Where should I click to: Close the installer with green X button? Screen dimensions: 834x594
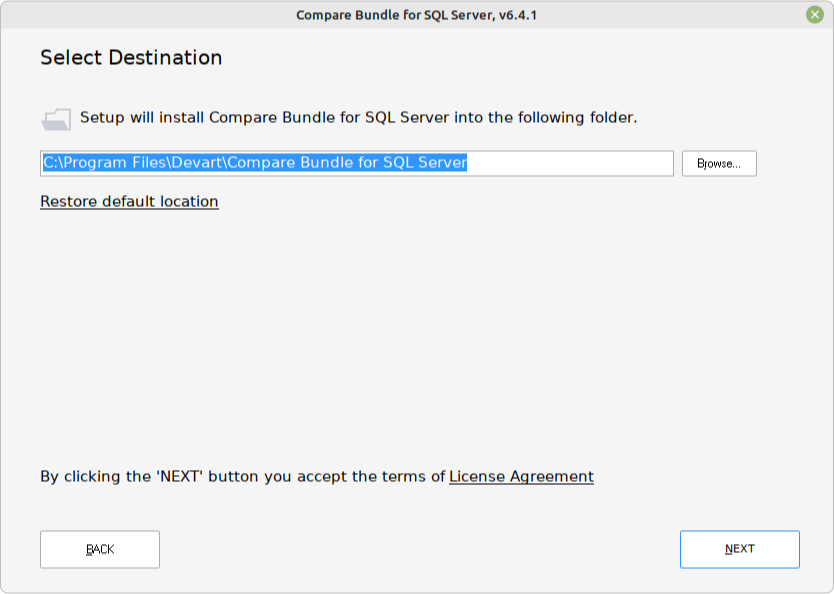pos(814,14)
